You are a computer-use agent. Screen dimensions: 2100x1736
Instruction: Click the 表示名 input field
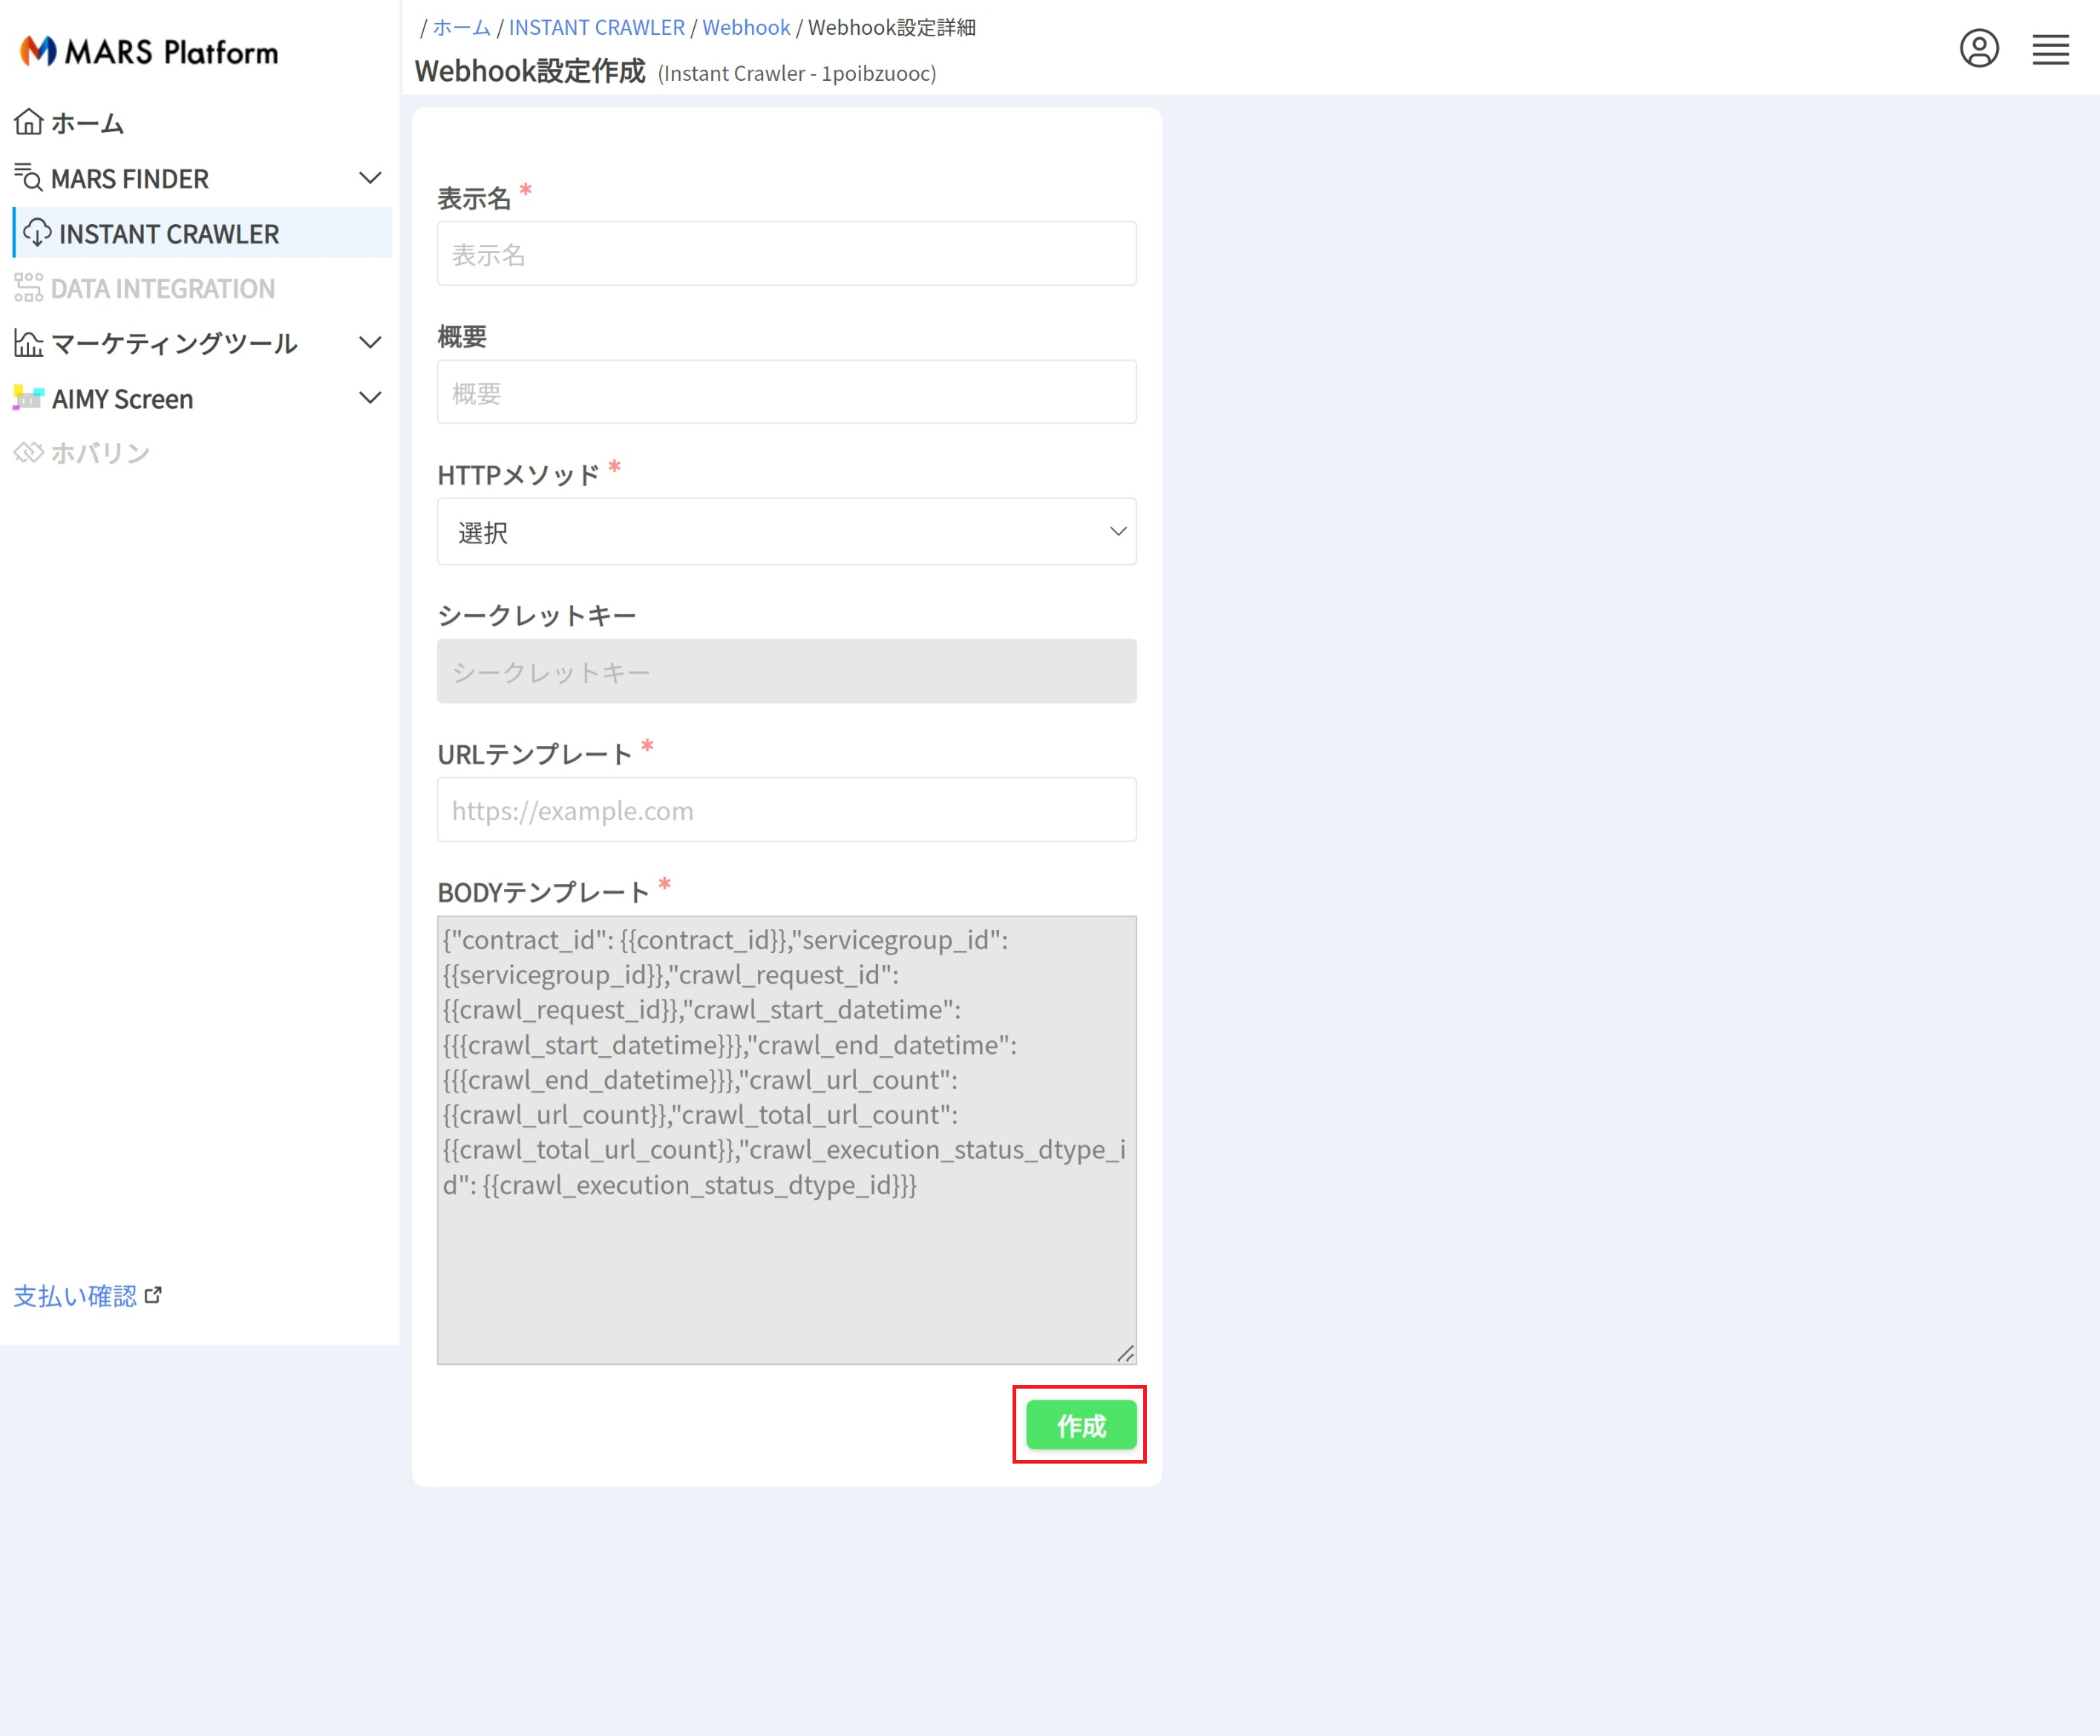point(786,254)
